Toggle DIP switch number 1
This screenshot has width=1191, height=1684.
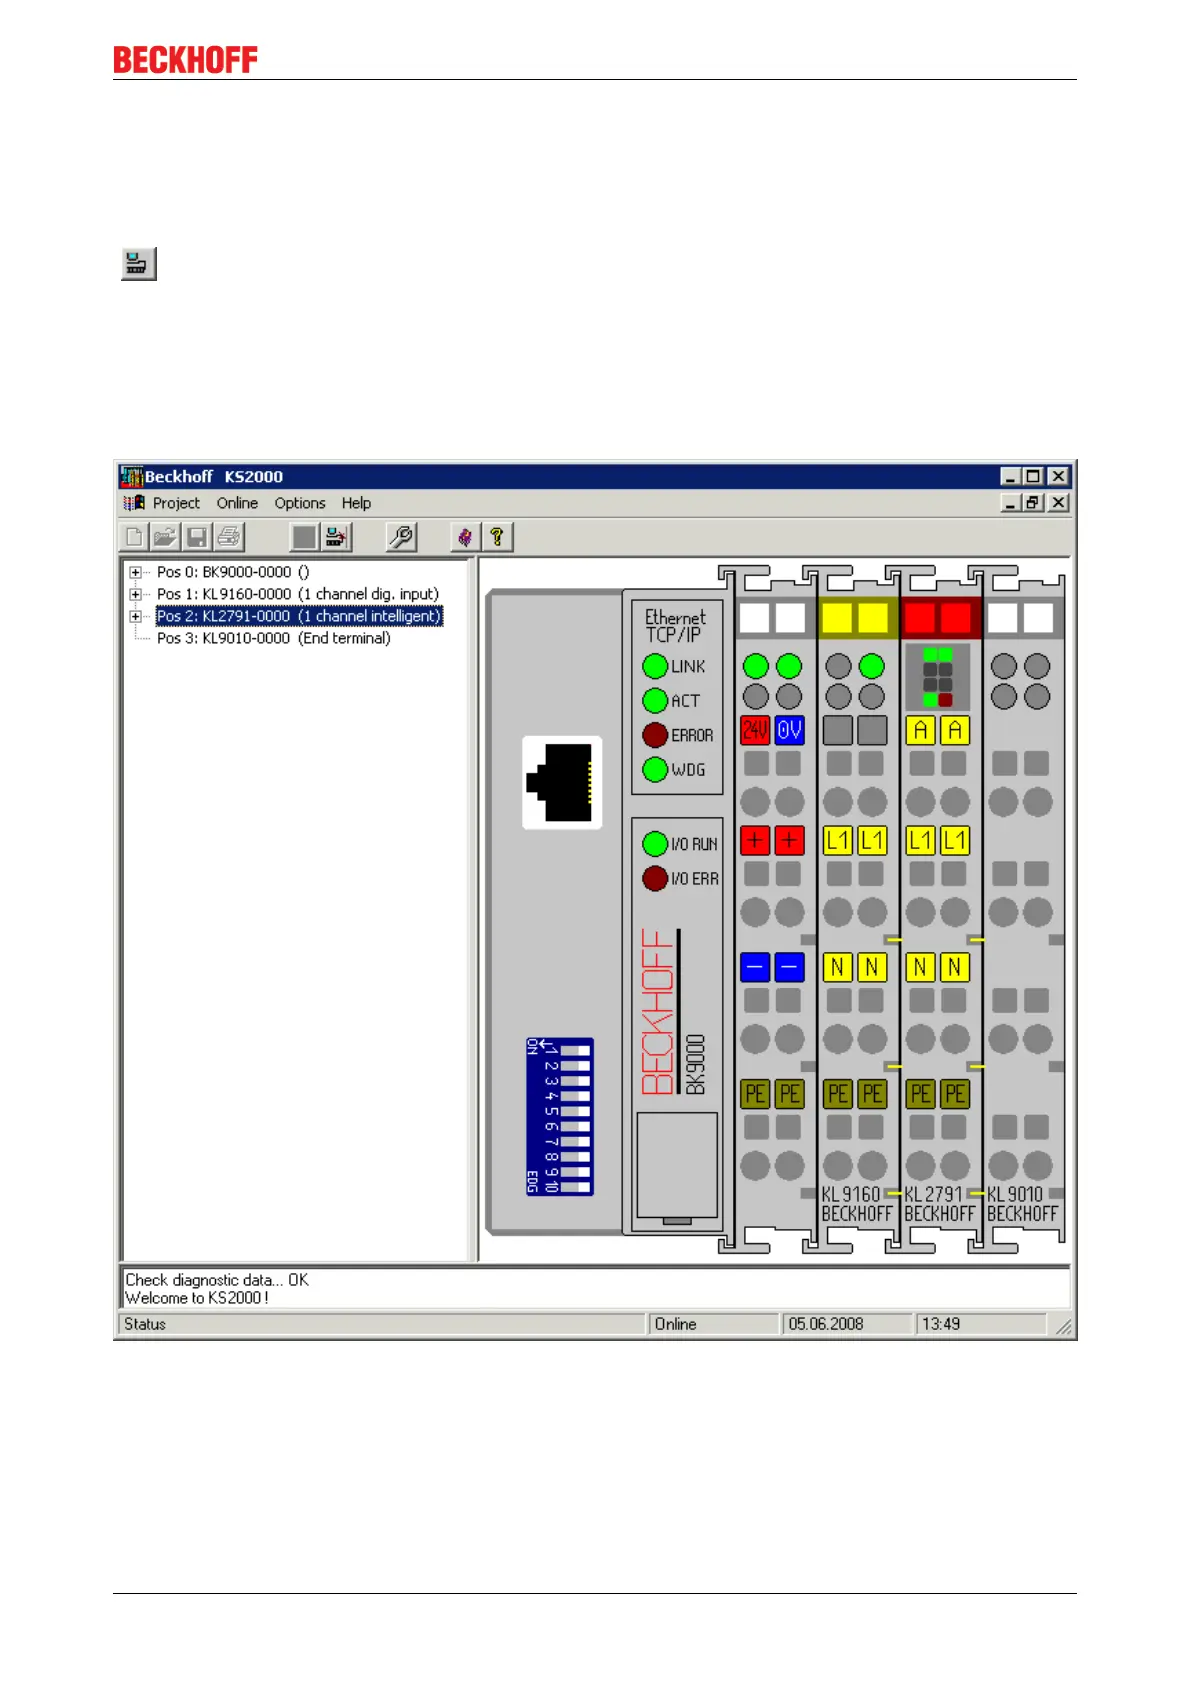coord(575,1051)
